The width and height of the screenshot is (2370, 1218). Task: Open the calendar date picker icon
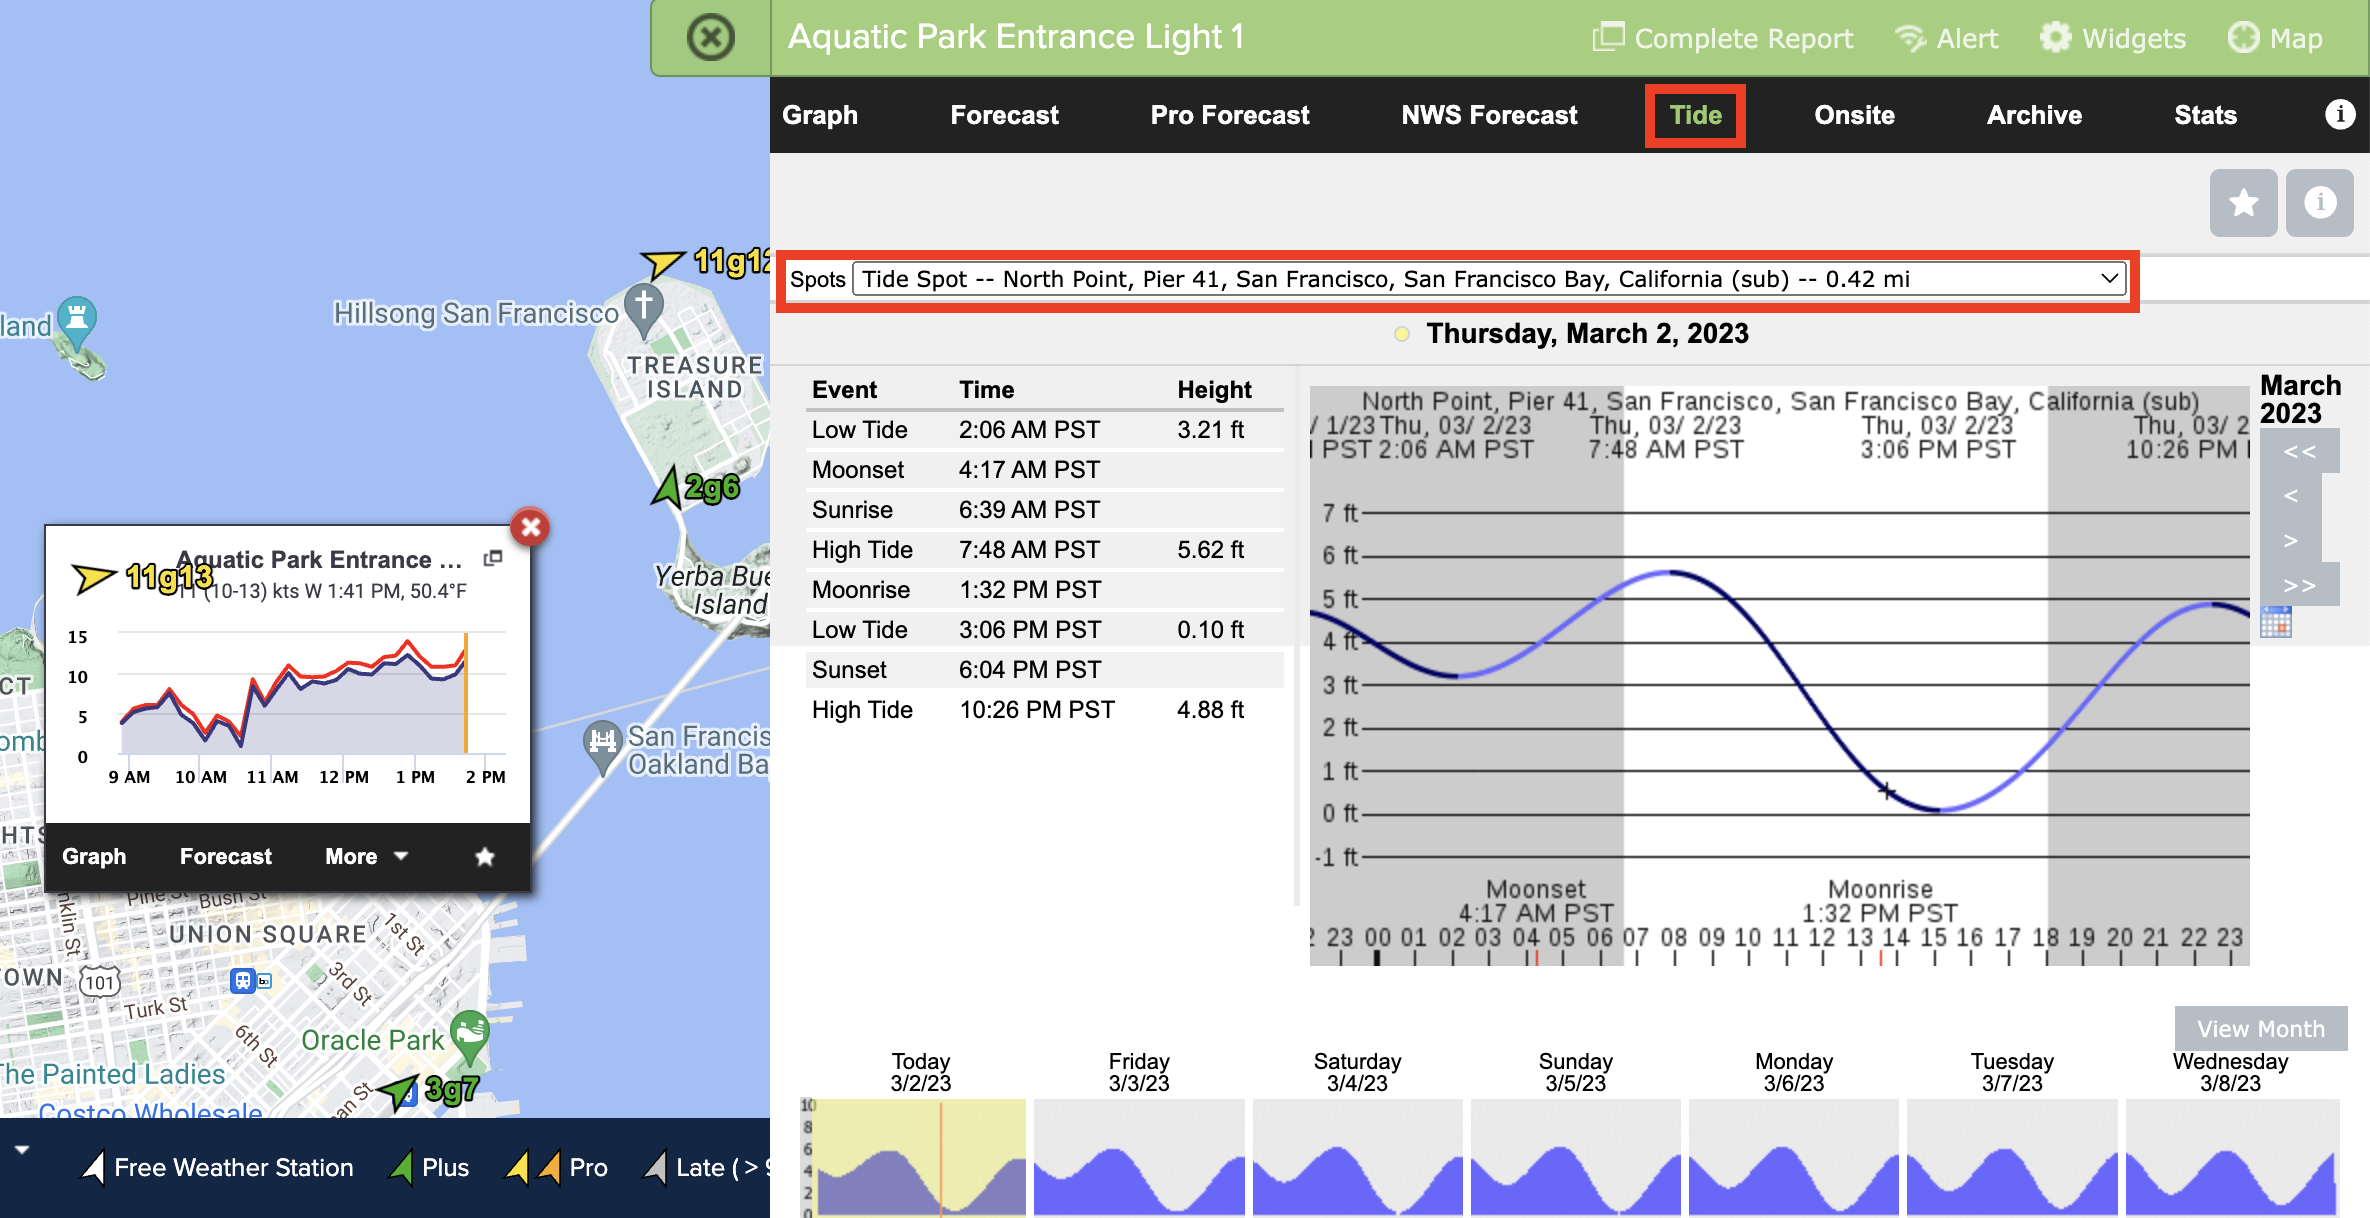click(x=2275, y=623)
